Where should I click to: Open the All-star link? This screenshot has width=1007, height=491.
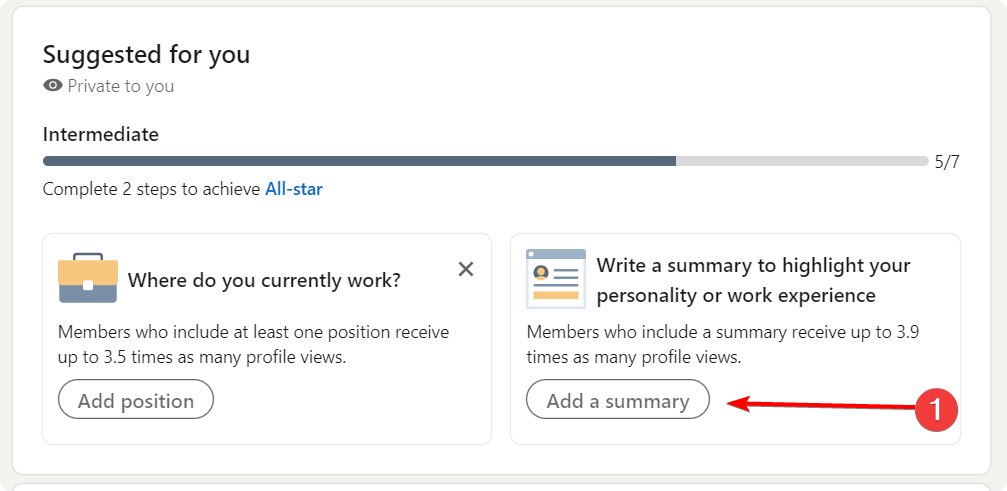click(294, 189)
